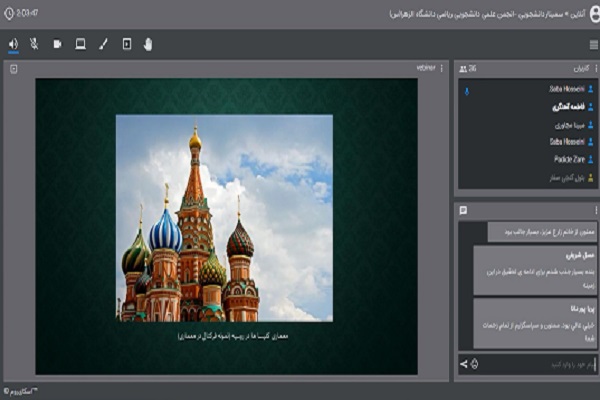Image resolution: width=600 pixels, height=400 pixels.
Task: Open the user profile avatar
Action: pyautogui.click(x=595, y=14)
